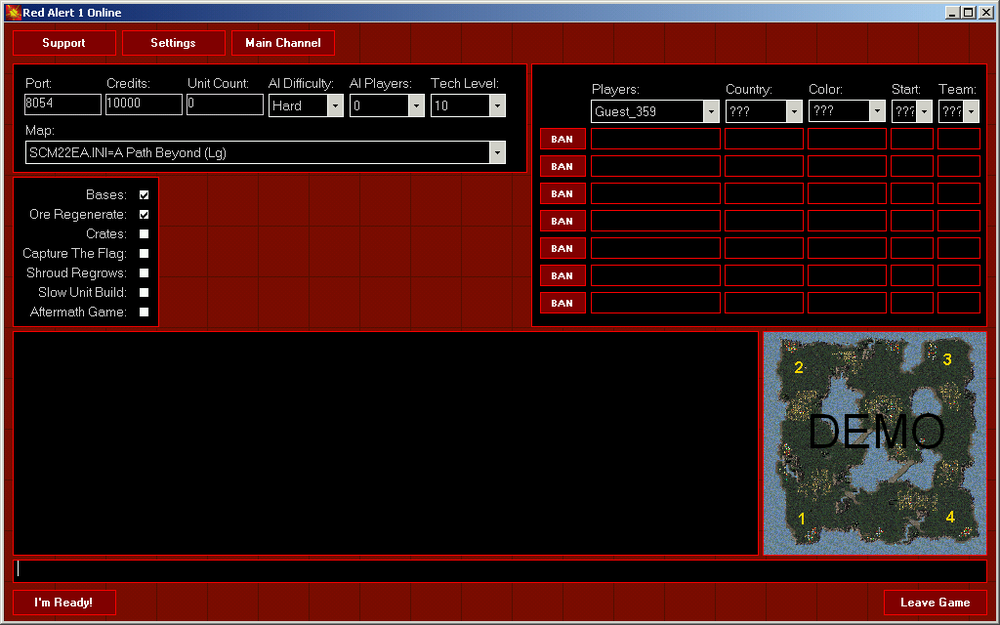1000x625 pixels.
Task: Click the "Tech Level:" label
Action: (x=465, y=84)
